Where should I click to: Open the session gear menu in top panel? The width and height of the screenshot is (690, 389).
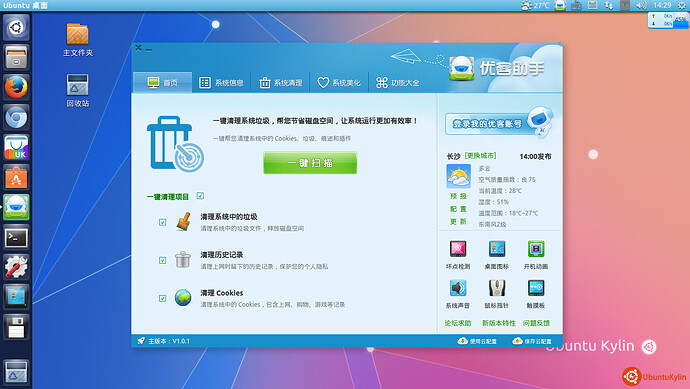682,5
